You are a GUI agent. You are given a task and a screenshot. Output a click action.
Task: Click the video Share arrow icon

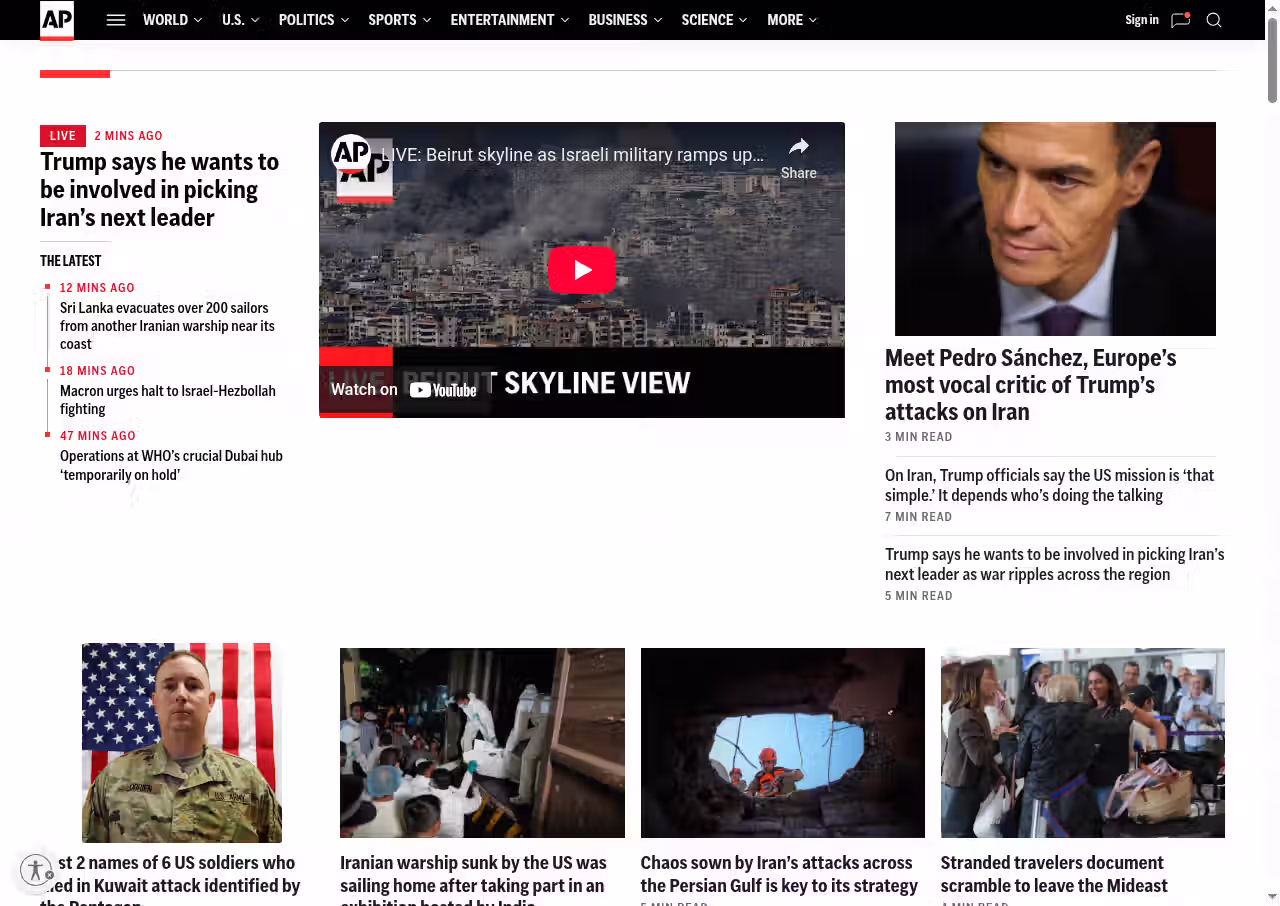pos(798,148)
